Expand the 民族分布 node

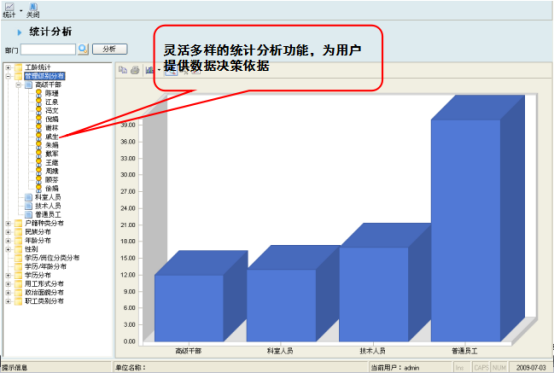click(x=8, y=232)
